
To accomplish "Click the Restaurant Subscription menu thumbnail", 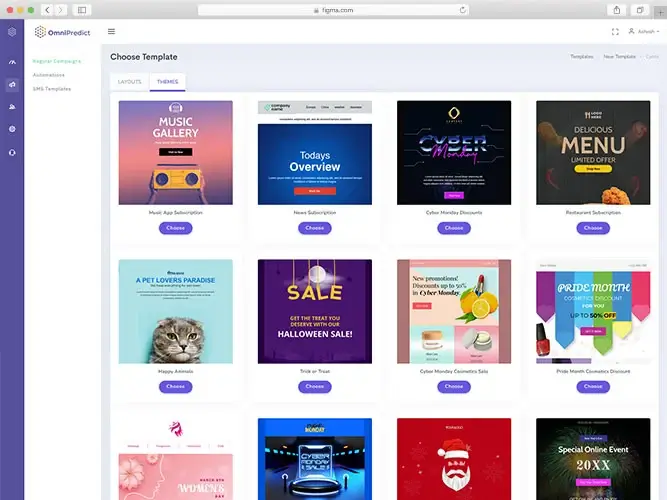I will pos(593,152).
